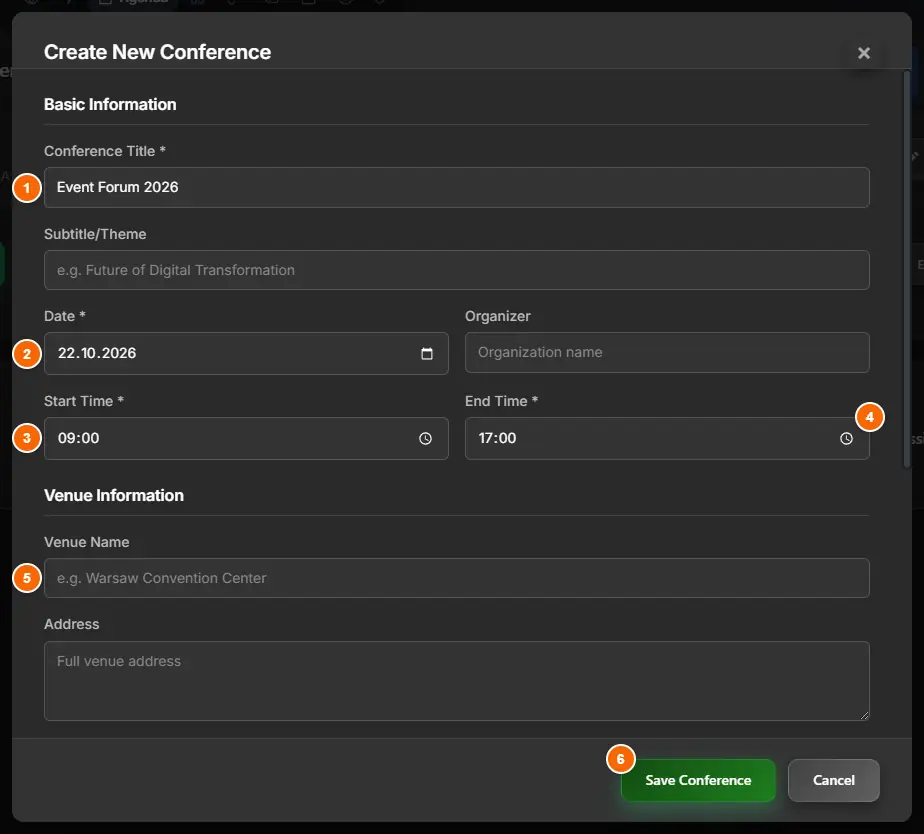924x834 pixels.
Task: Click the End Time label
Action: point(501,401)
